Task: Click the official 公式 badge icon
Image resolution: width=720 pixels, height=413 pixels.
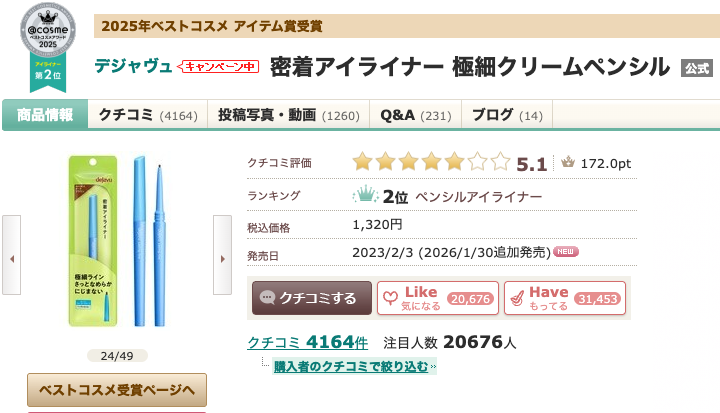Action: tap(696, 68)
